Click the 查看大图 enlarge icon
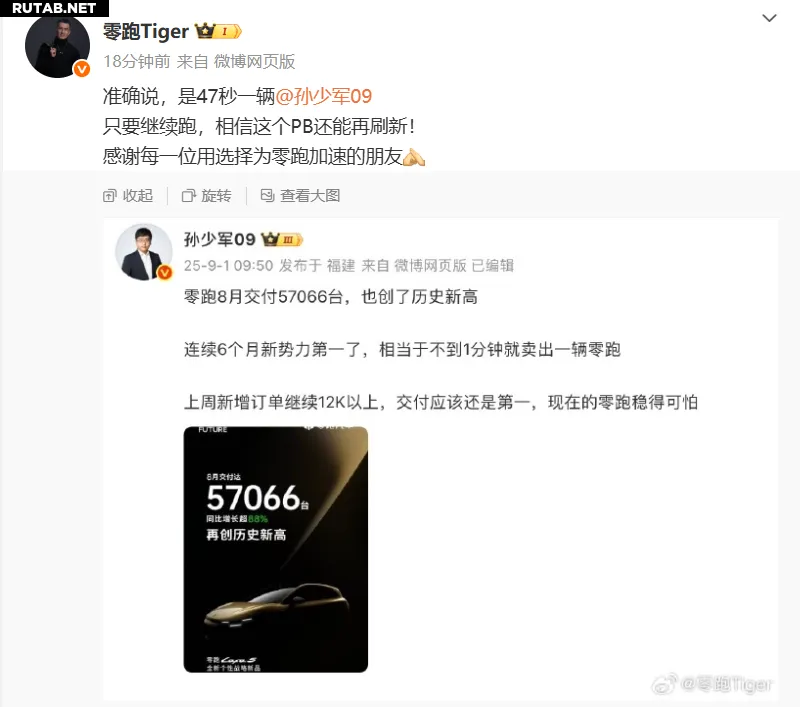 267,195
